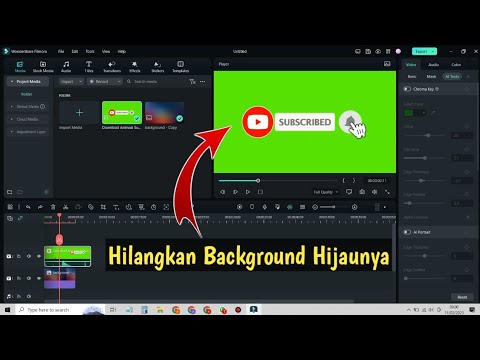Open the Media panel icon

pos(20,66)
